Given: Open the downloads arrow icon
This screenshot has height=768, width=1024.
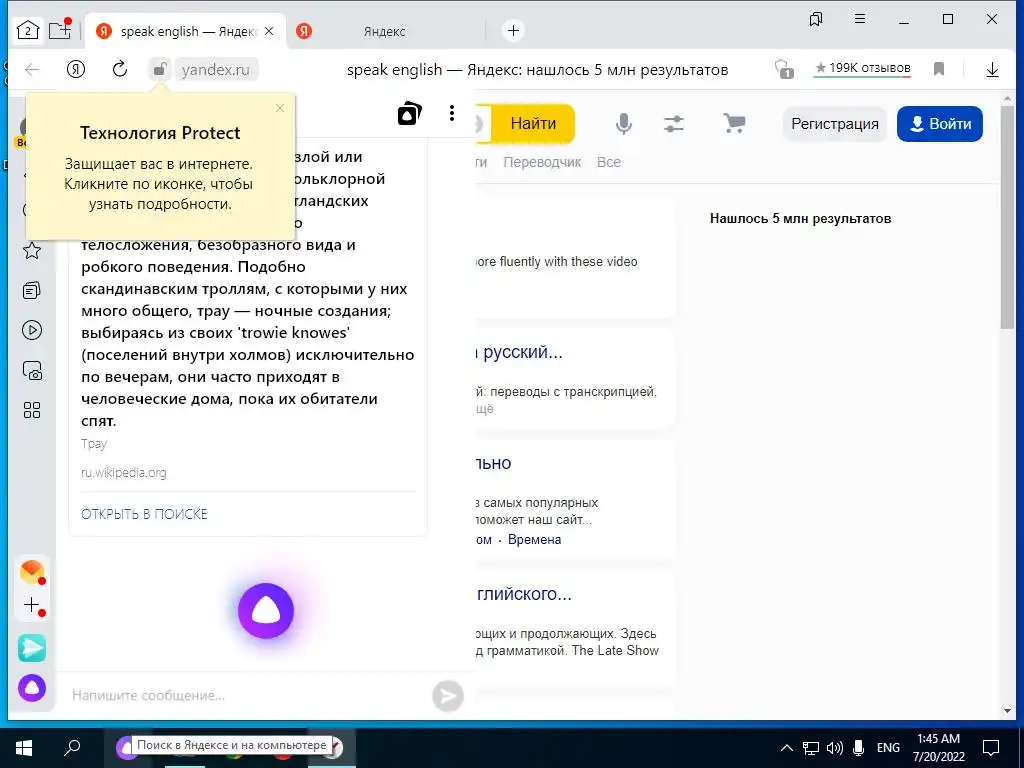Looking at the screenshot, I should 992,69.
